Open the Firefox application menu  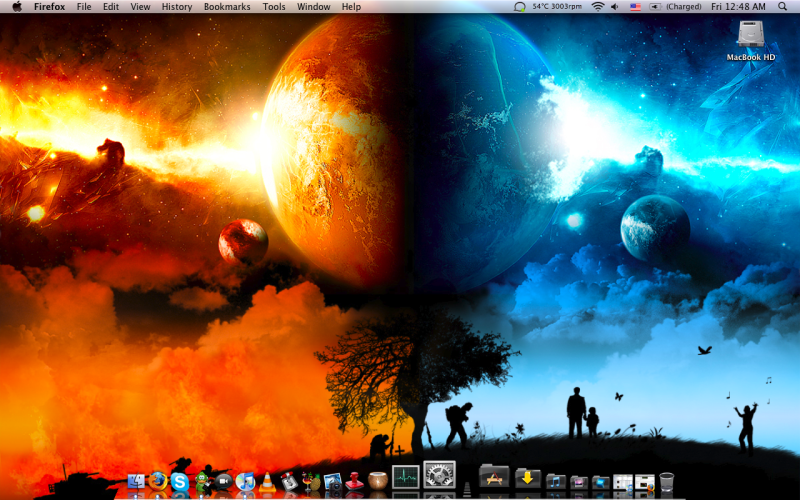49,7
